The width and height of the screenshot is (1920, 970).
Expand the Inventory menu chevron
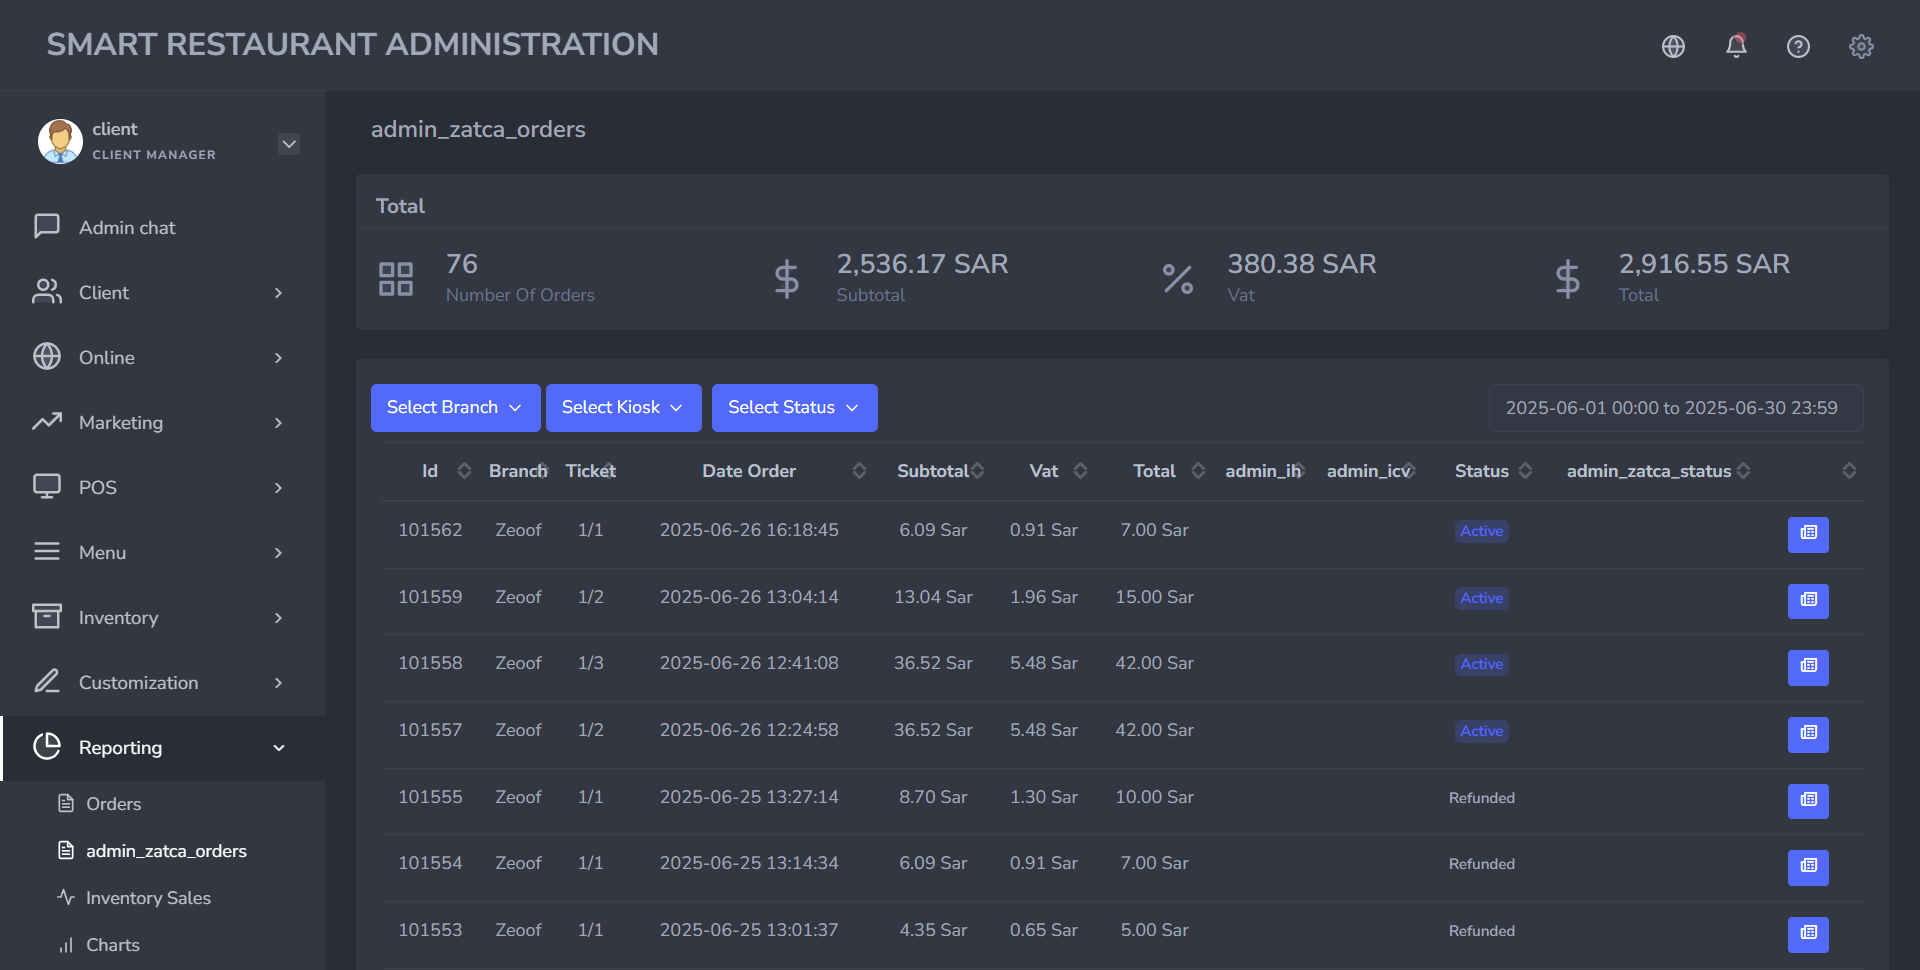[x=278, y=618]
